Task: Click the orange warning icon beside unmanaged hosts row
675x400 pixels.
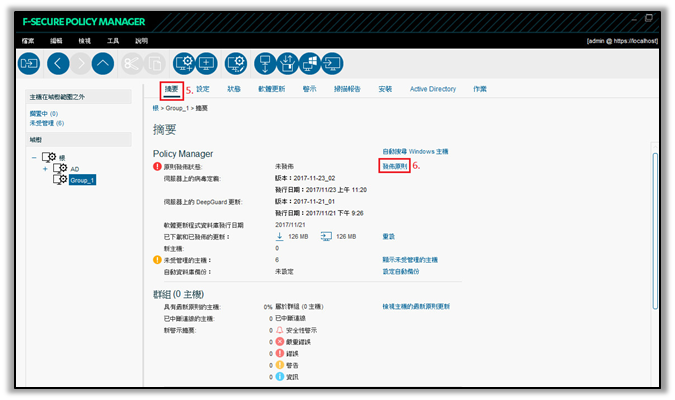Action: pyautogui.click(x=157, y=260)
